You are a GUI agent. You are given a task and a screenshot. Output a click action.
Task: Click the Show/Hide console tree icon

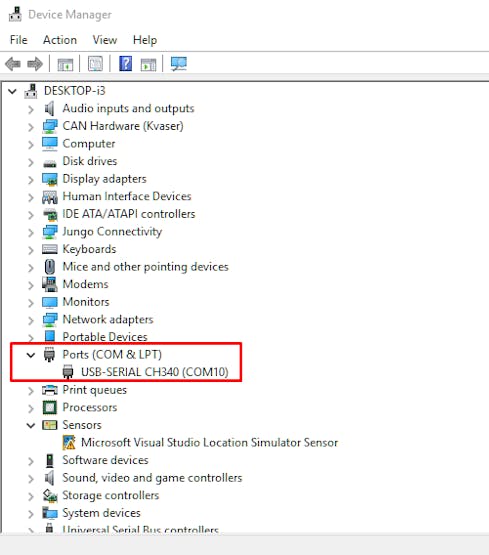pos(65,64)
